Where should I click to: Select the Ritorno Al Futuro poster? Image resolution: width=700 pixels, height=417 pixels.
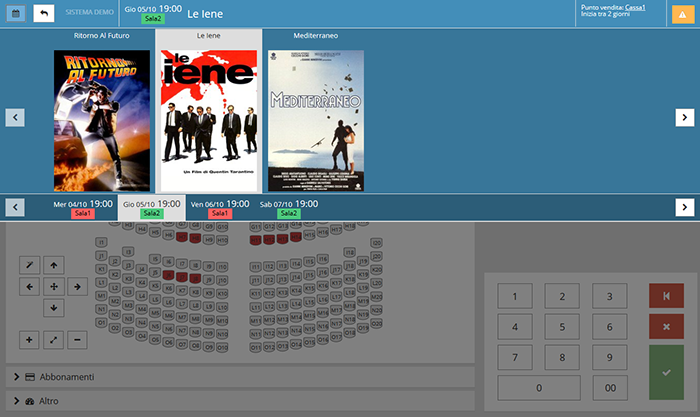click(102, 121)
